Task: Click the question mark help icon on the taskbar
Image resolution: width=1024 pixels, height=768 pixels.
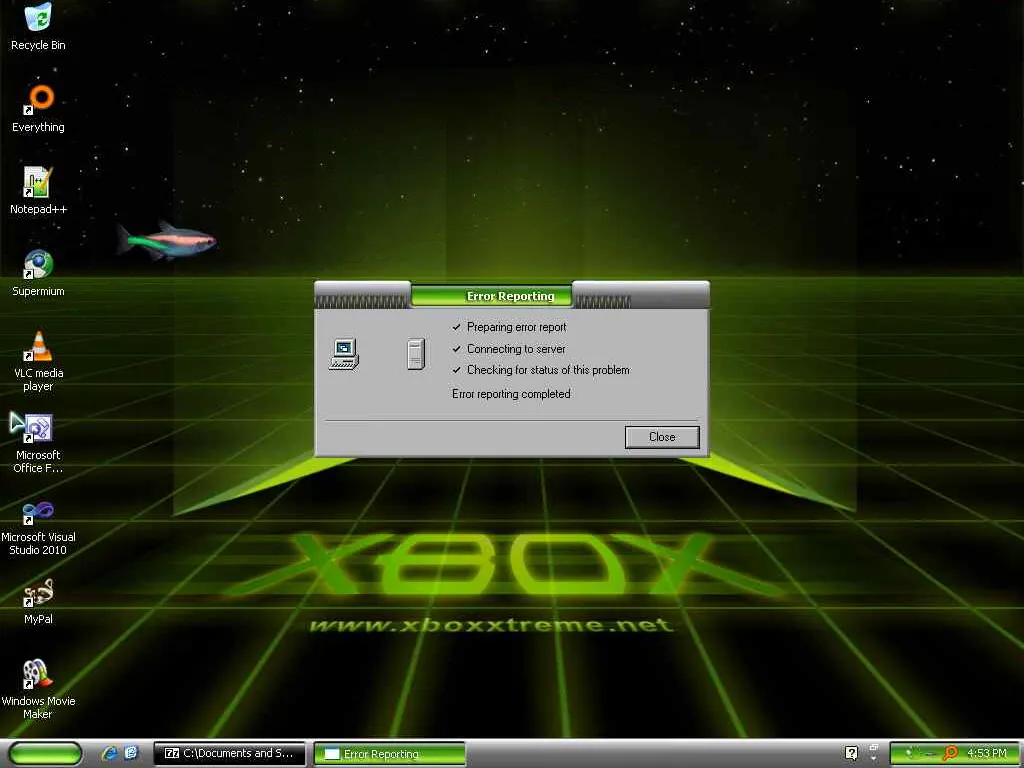Action: pyautogui.click(x=851, y=753)
